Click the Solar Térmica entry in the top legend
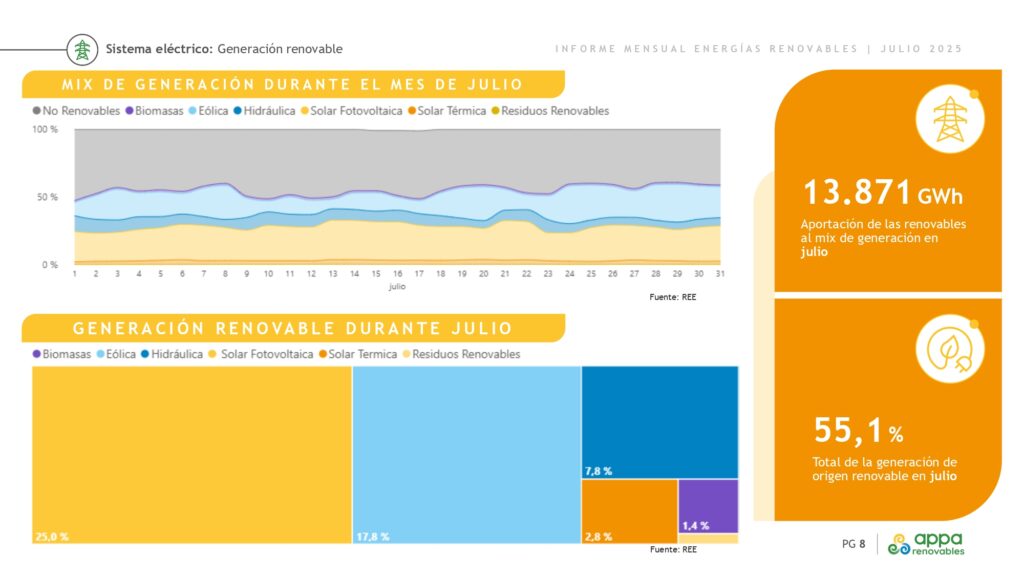This screenshot has height=576, width=1024. pyautogui.click(x=447, y=111)
